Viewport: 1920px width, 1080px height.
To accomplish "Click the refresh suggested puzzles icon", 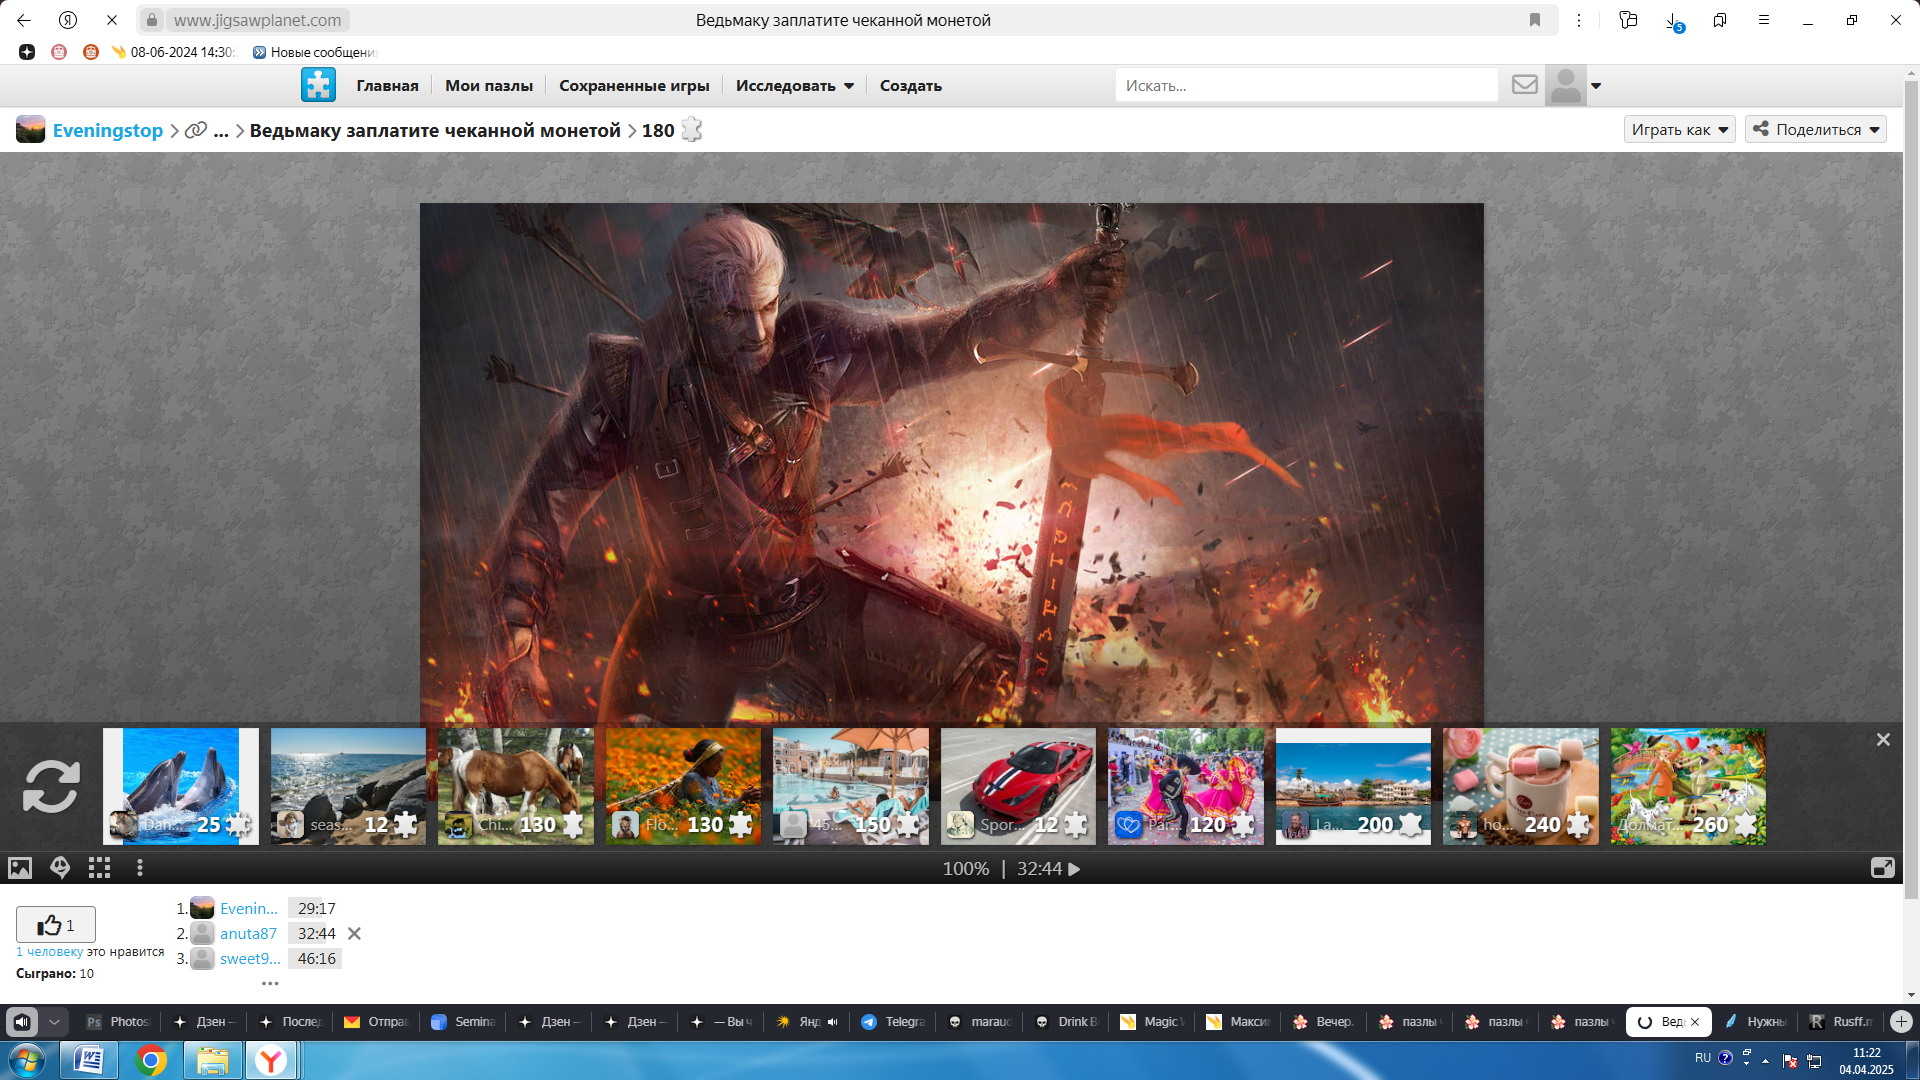I will [x=51, y=786].
